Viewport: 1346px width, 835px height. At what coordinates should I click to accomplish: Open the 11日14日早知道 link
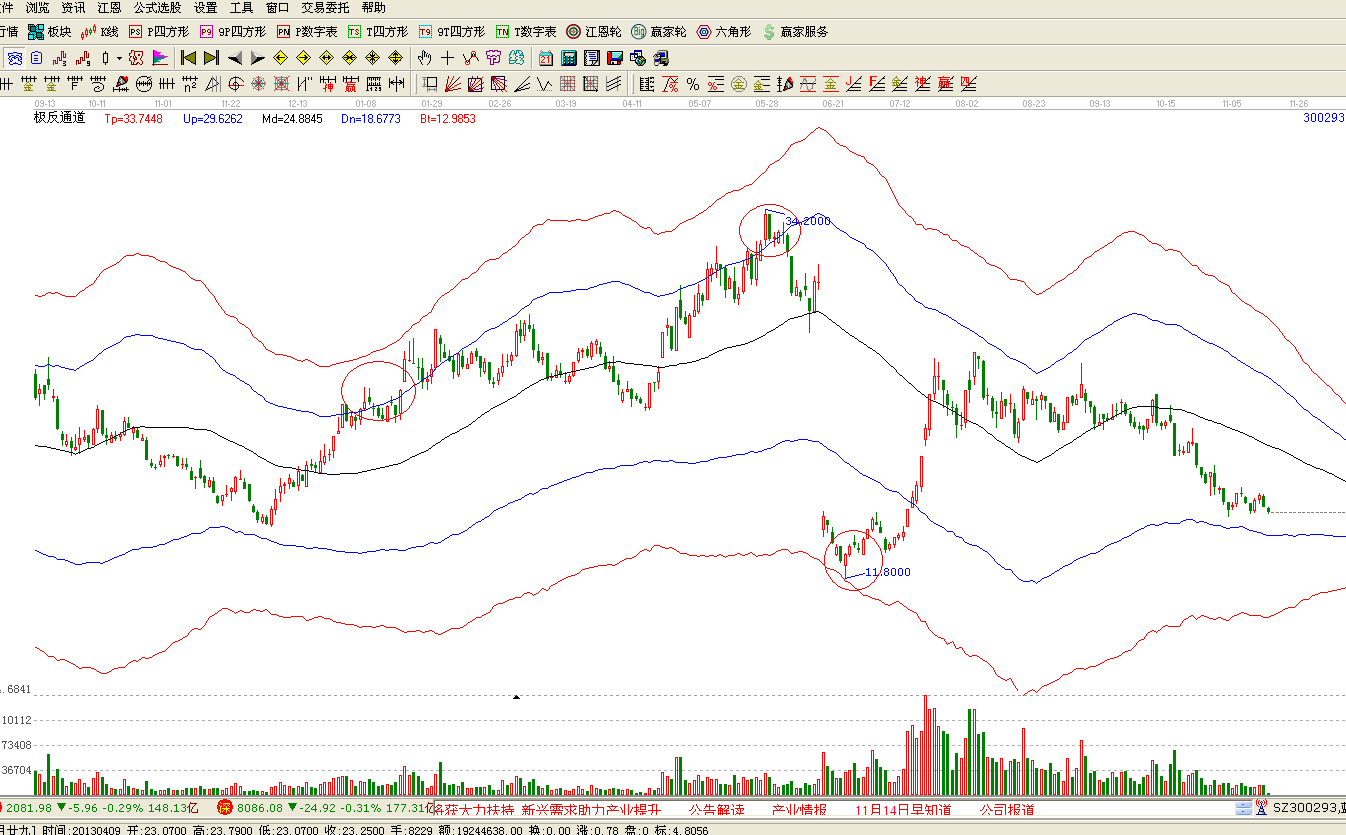coord(902,809)
